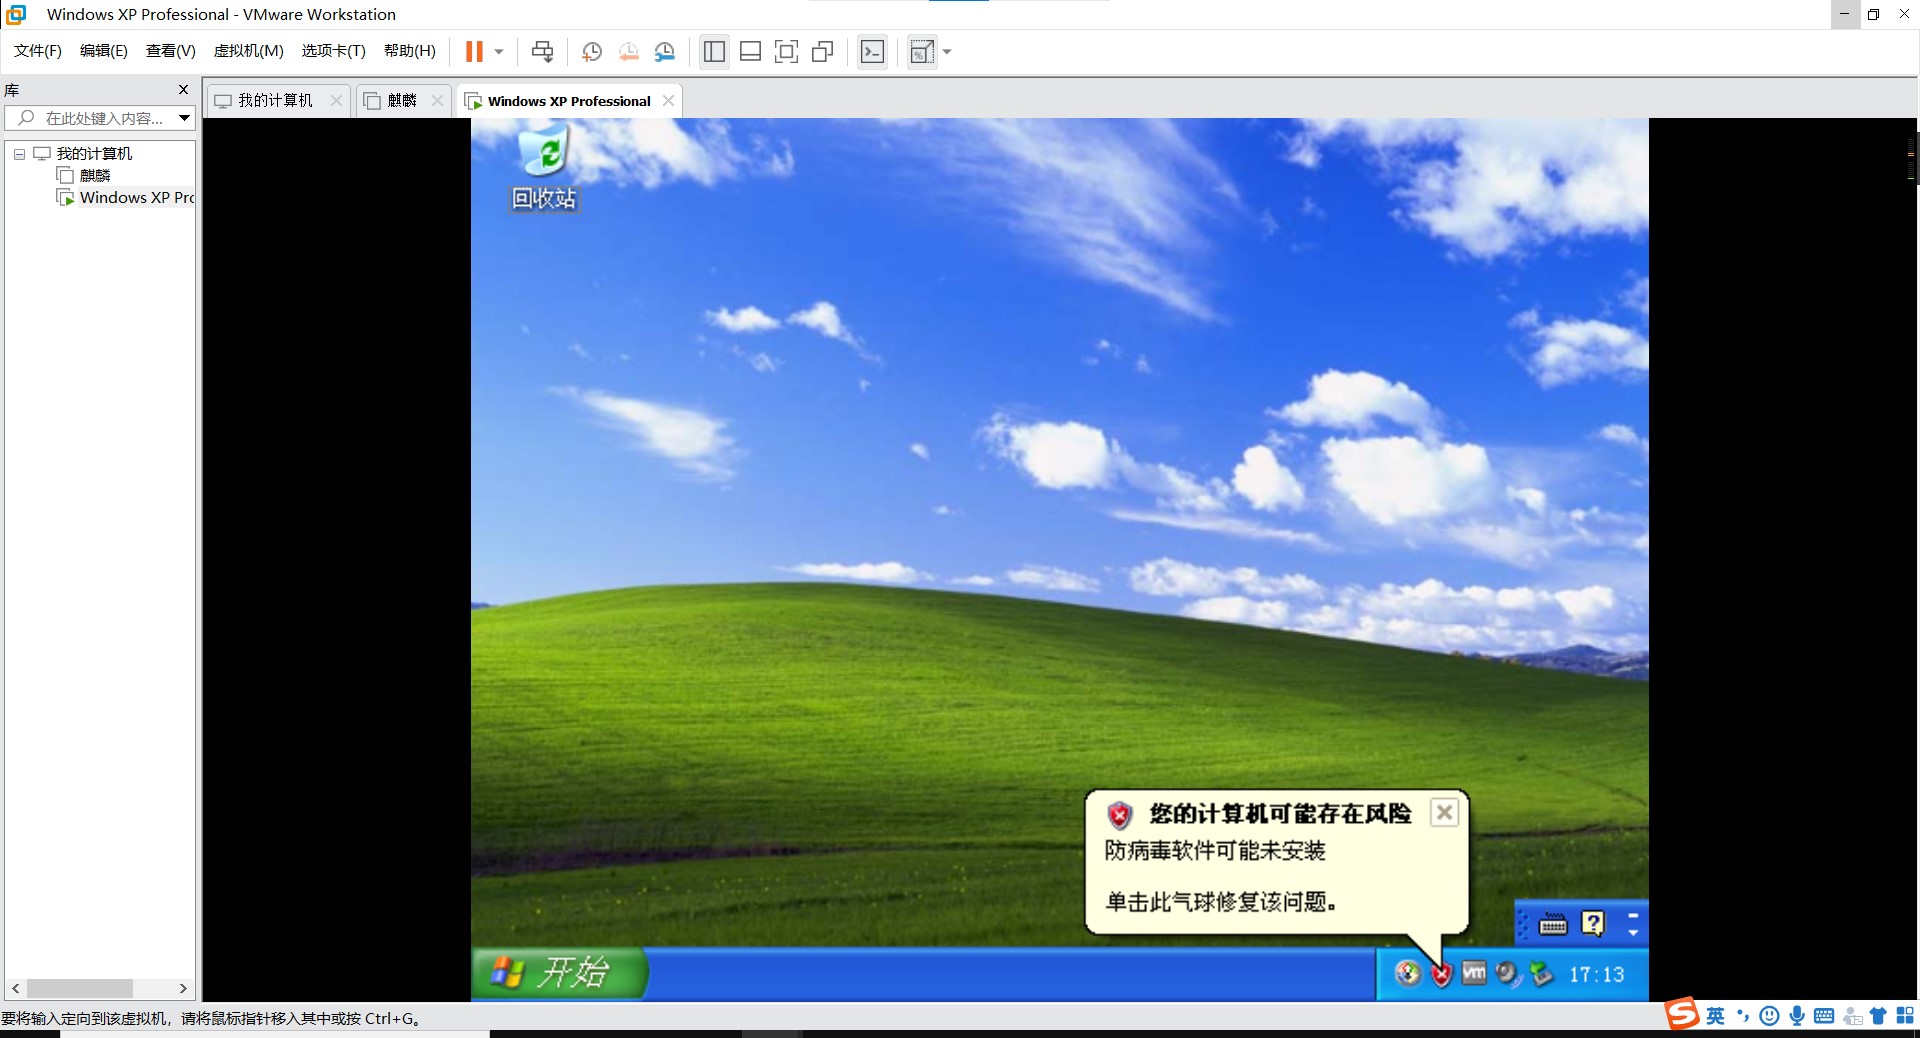Open the Sogou toolbox grid icon

pos(1905,1016)
